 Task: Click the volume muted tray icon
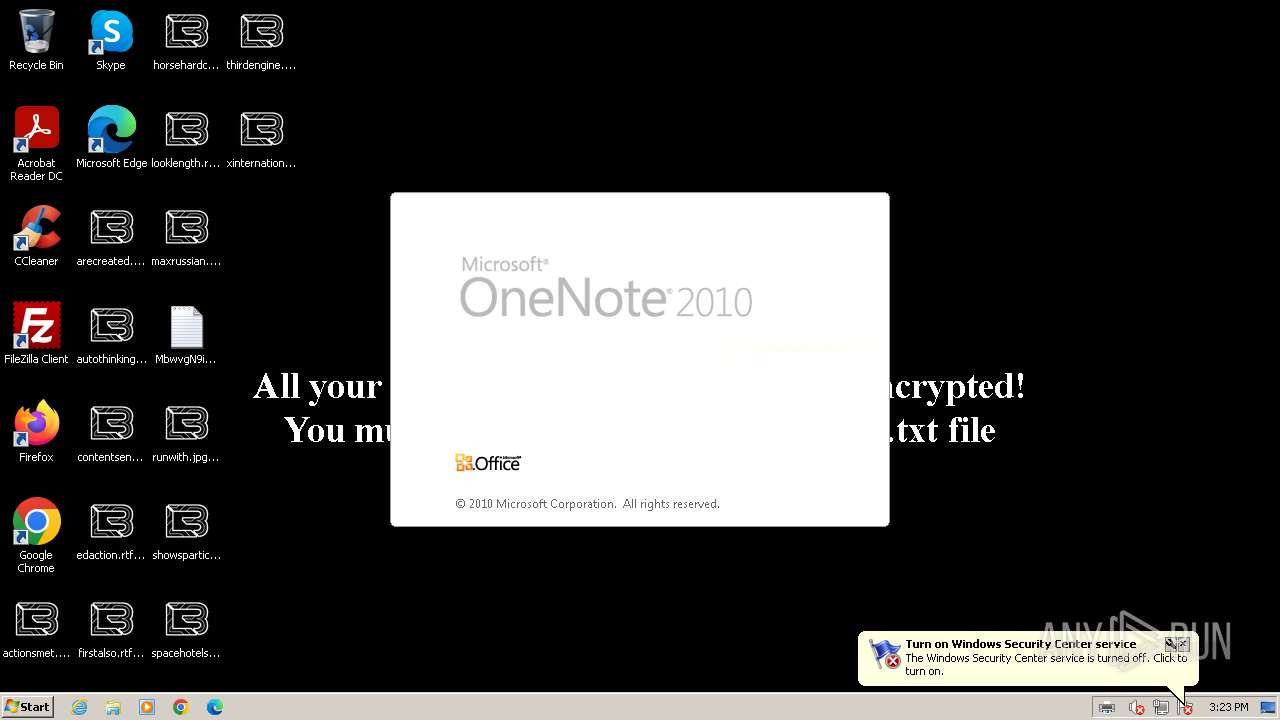click(x=1136, y=707)
